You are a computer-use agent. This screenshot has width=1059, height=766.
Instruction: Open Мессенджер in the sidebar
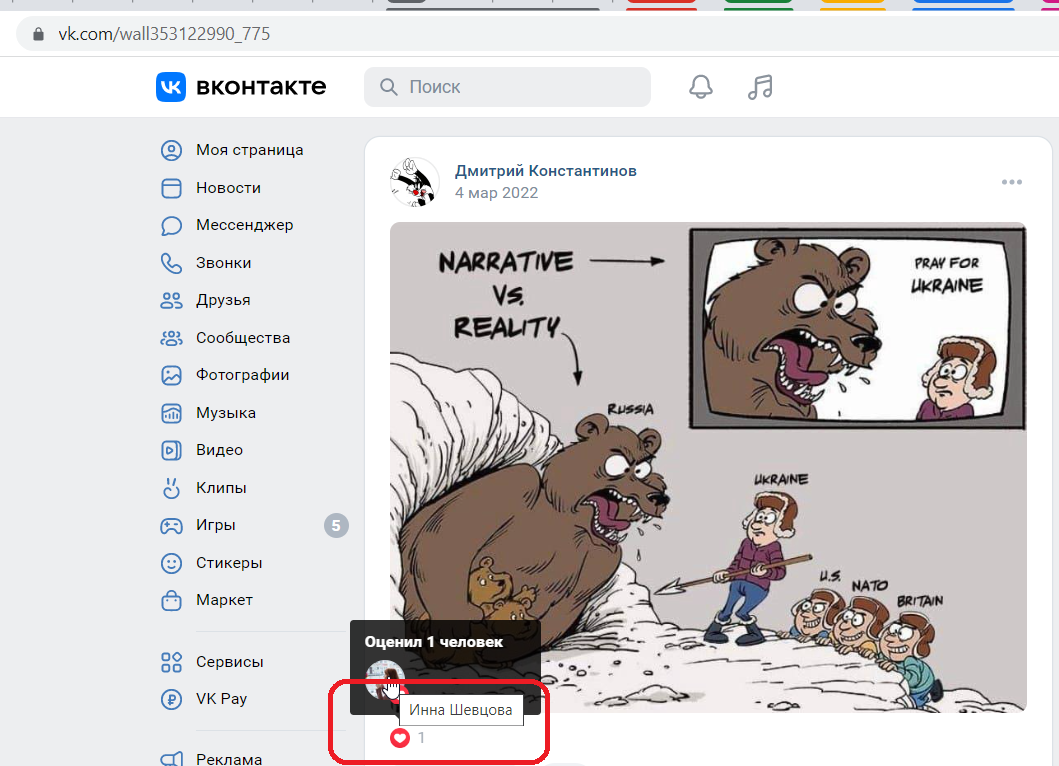click(244, 225)
